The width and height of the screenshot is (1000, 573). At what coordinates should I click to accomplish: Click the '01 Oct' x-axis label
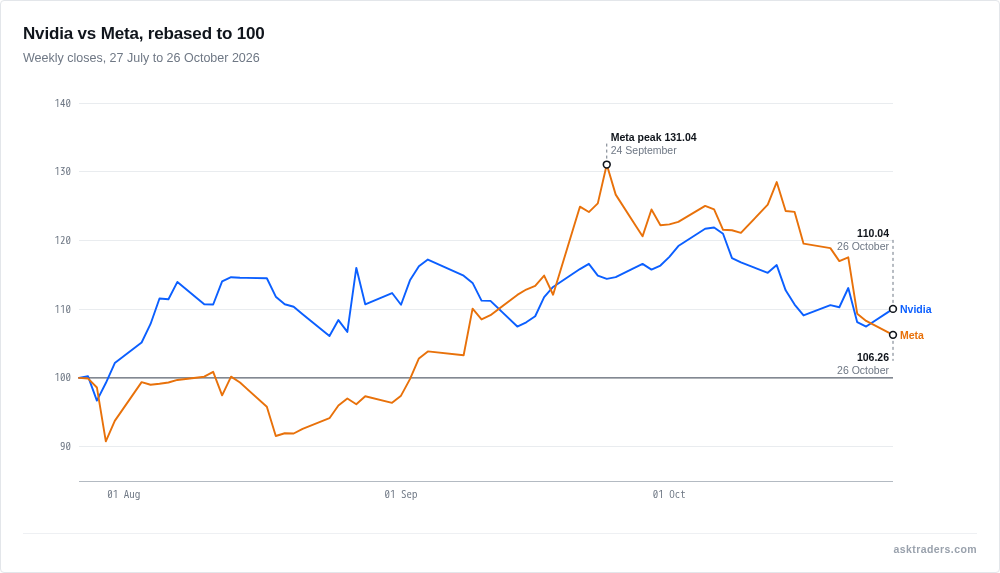point(668,495)
